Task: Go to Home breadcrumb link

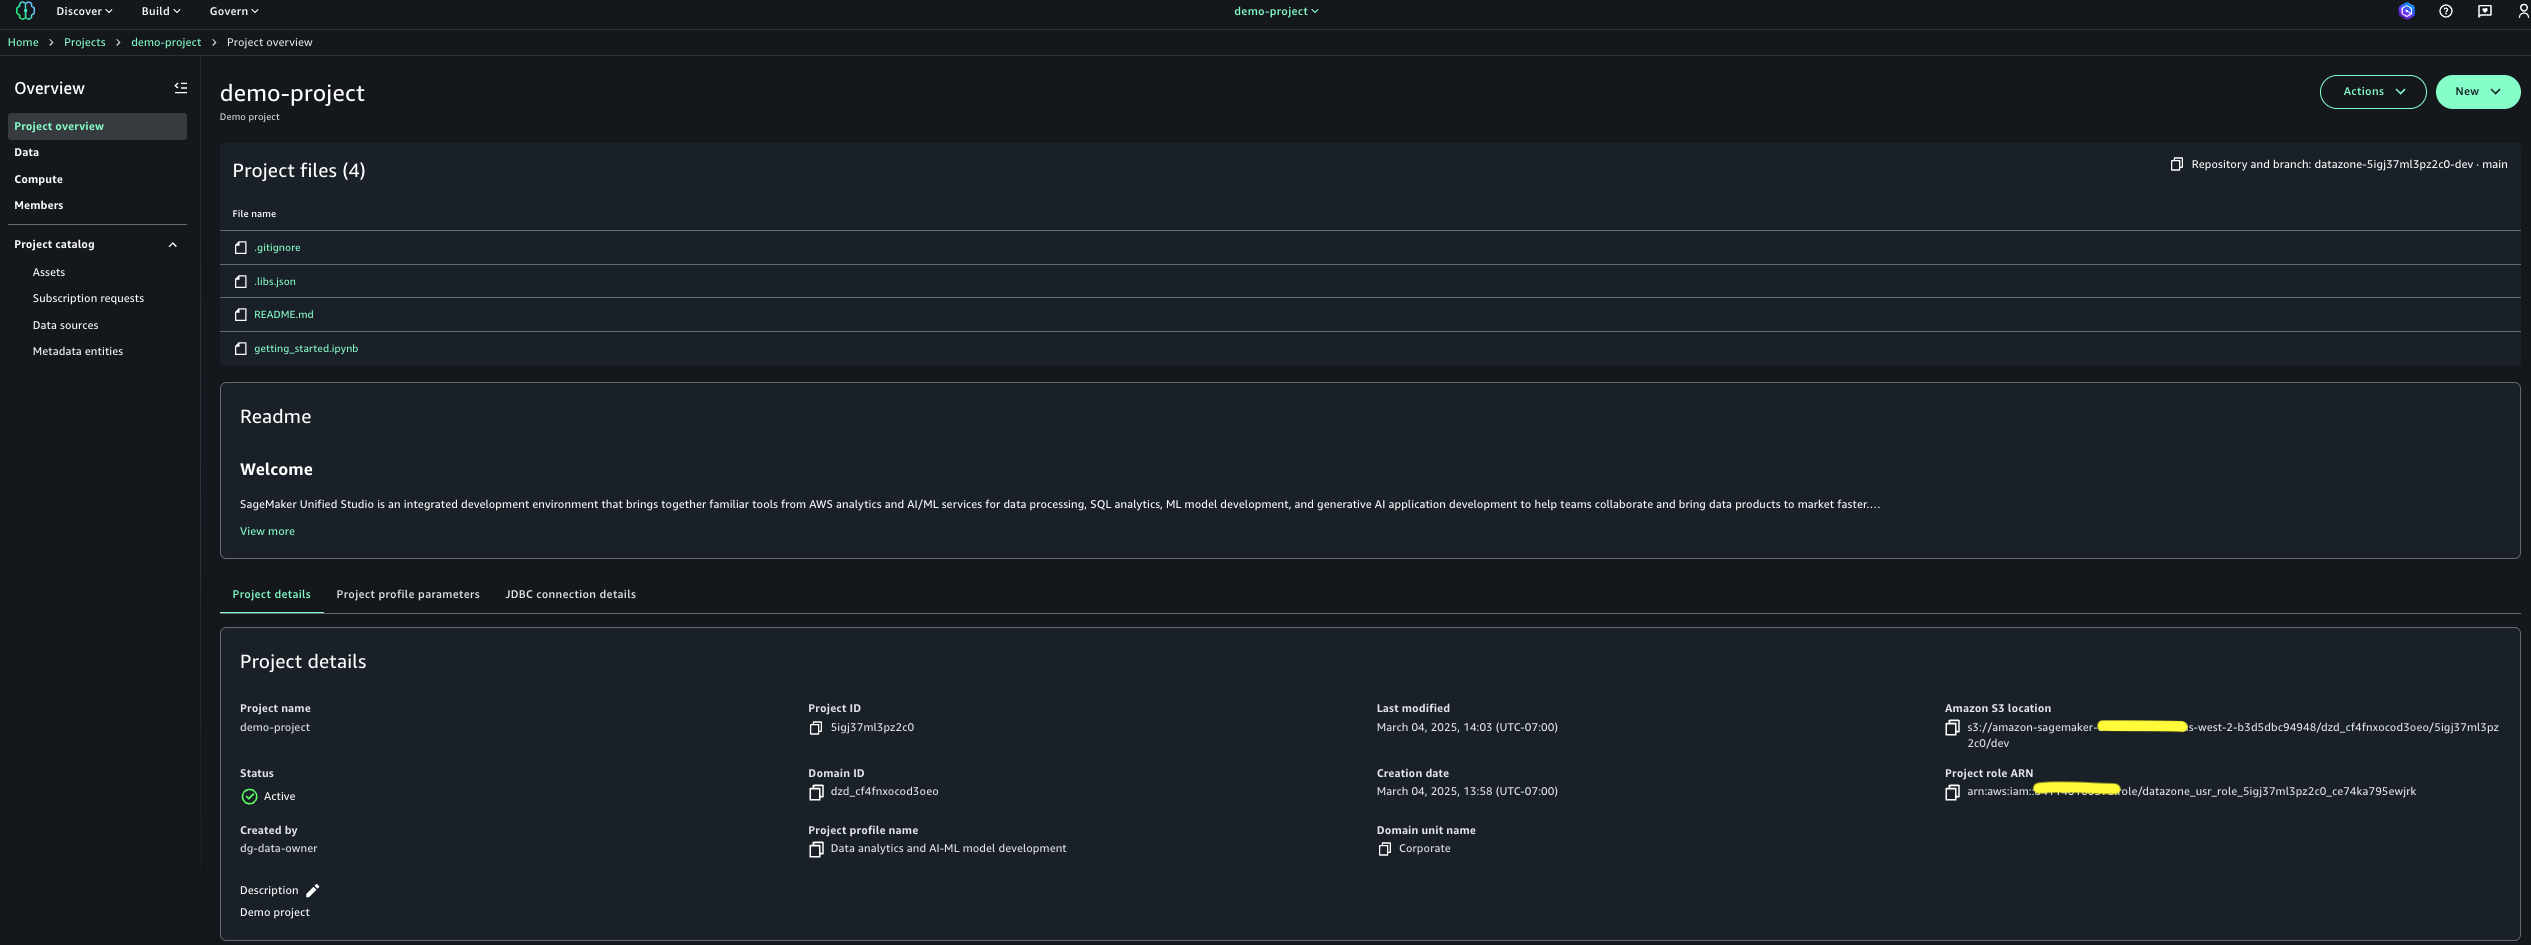Action: 23,42
